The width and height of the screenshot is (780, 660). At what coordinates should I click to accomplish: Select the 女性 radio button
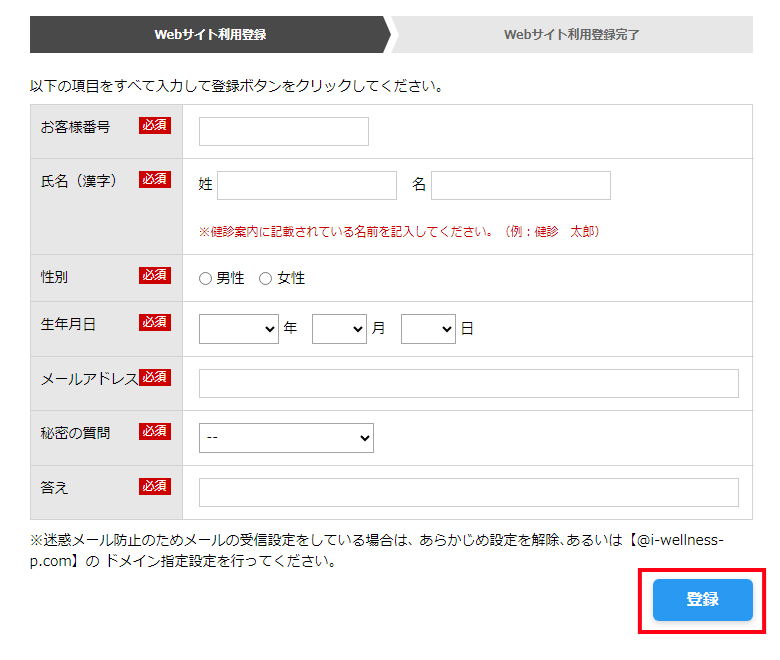266,279
